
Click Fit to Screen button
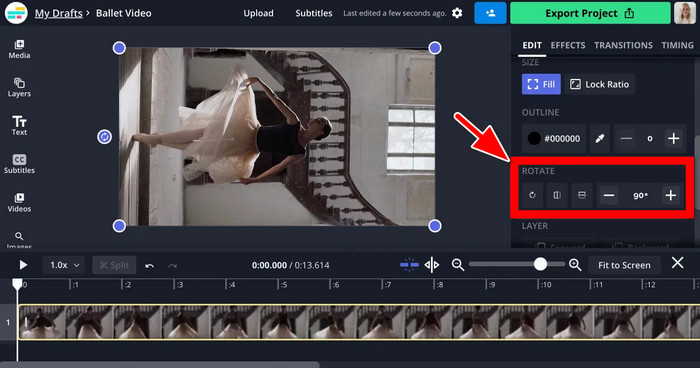click(624, 265)
